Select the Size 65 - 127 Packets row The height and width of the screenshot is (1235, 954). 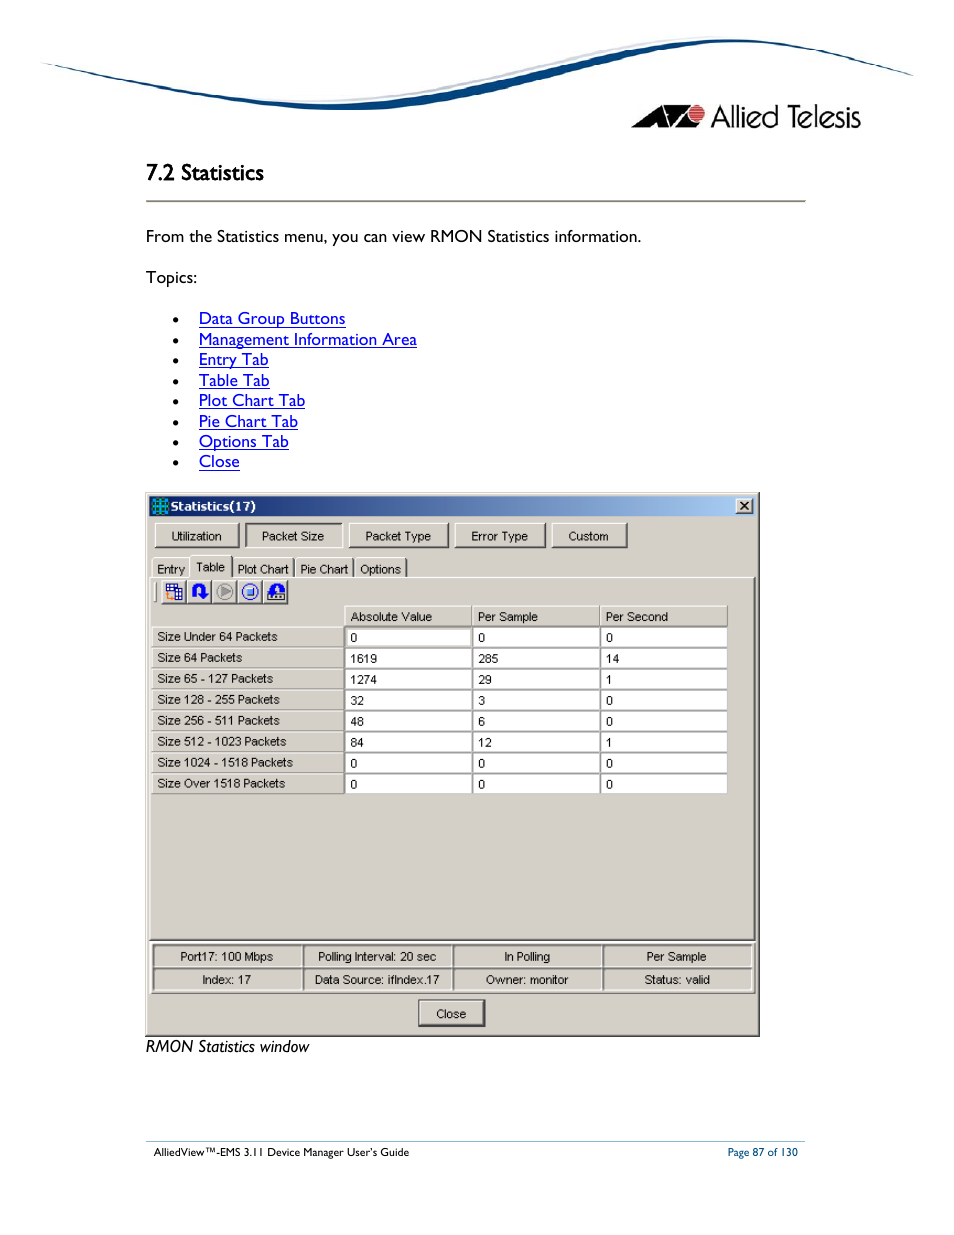tap(247, 679)
